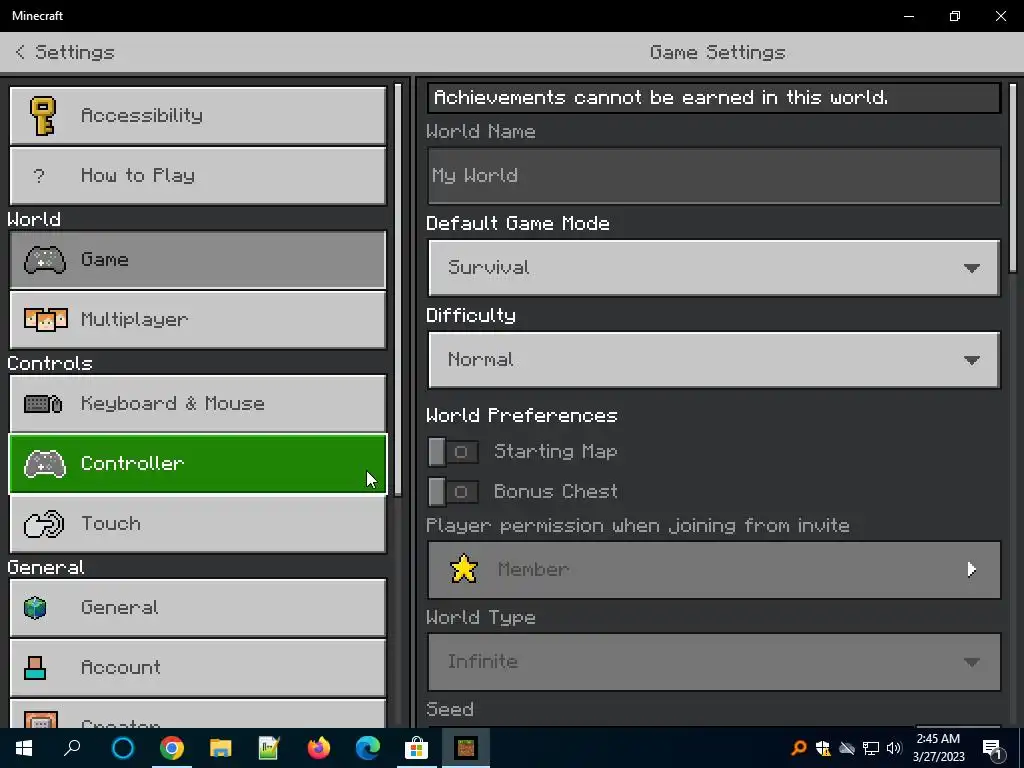
Task: Click the Keyboard & Mouse icon
Action: (x=43, y=404)
